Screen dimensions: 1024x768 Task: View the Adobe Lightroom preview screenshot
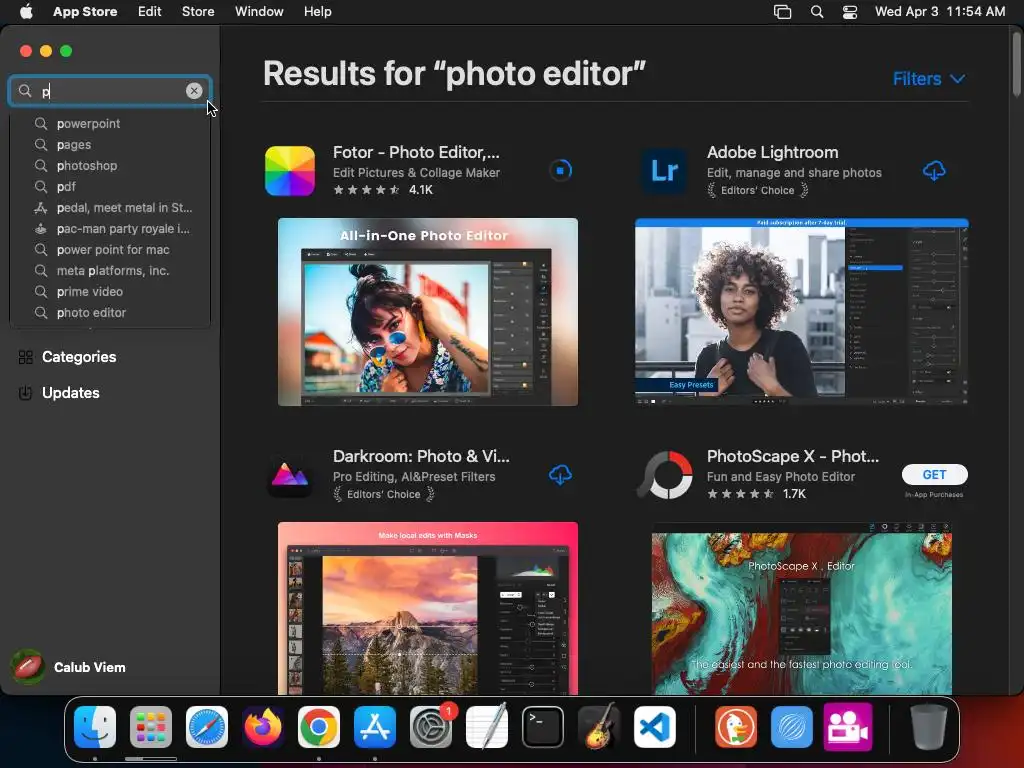tap(801, 312)
